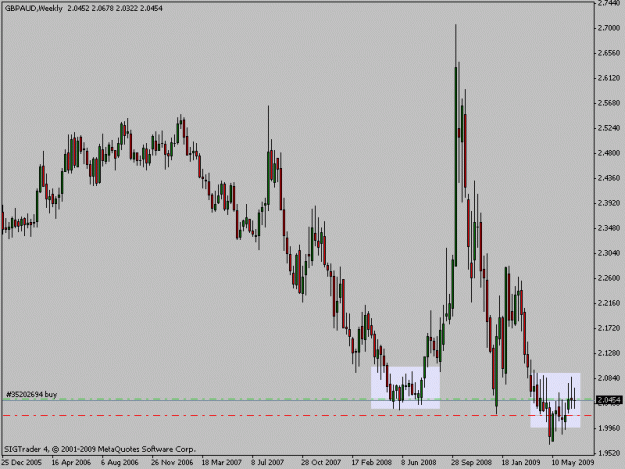Click the 2.3920 price axis label
The width and height of the screenshot is (625, 469).
point(609,203)
